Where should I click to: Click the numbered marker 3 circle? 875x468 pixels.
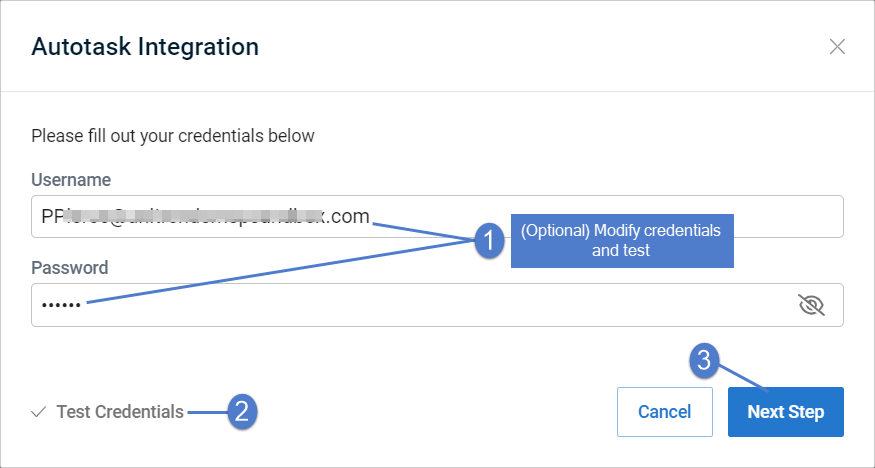point(704,360)
